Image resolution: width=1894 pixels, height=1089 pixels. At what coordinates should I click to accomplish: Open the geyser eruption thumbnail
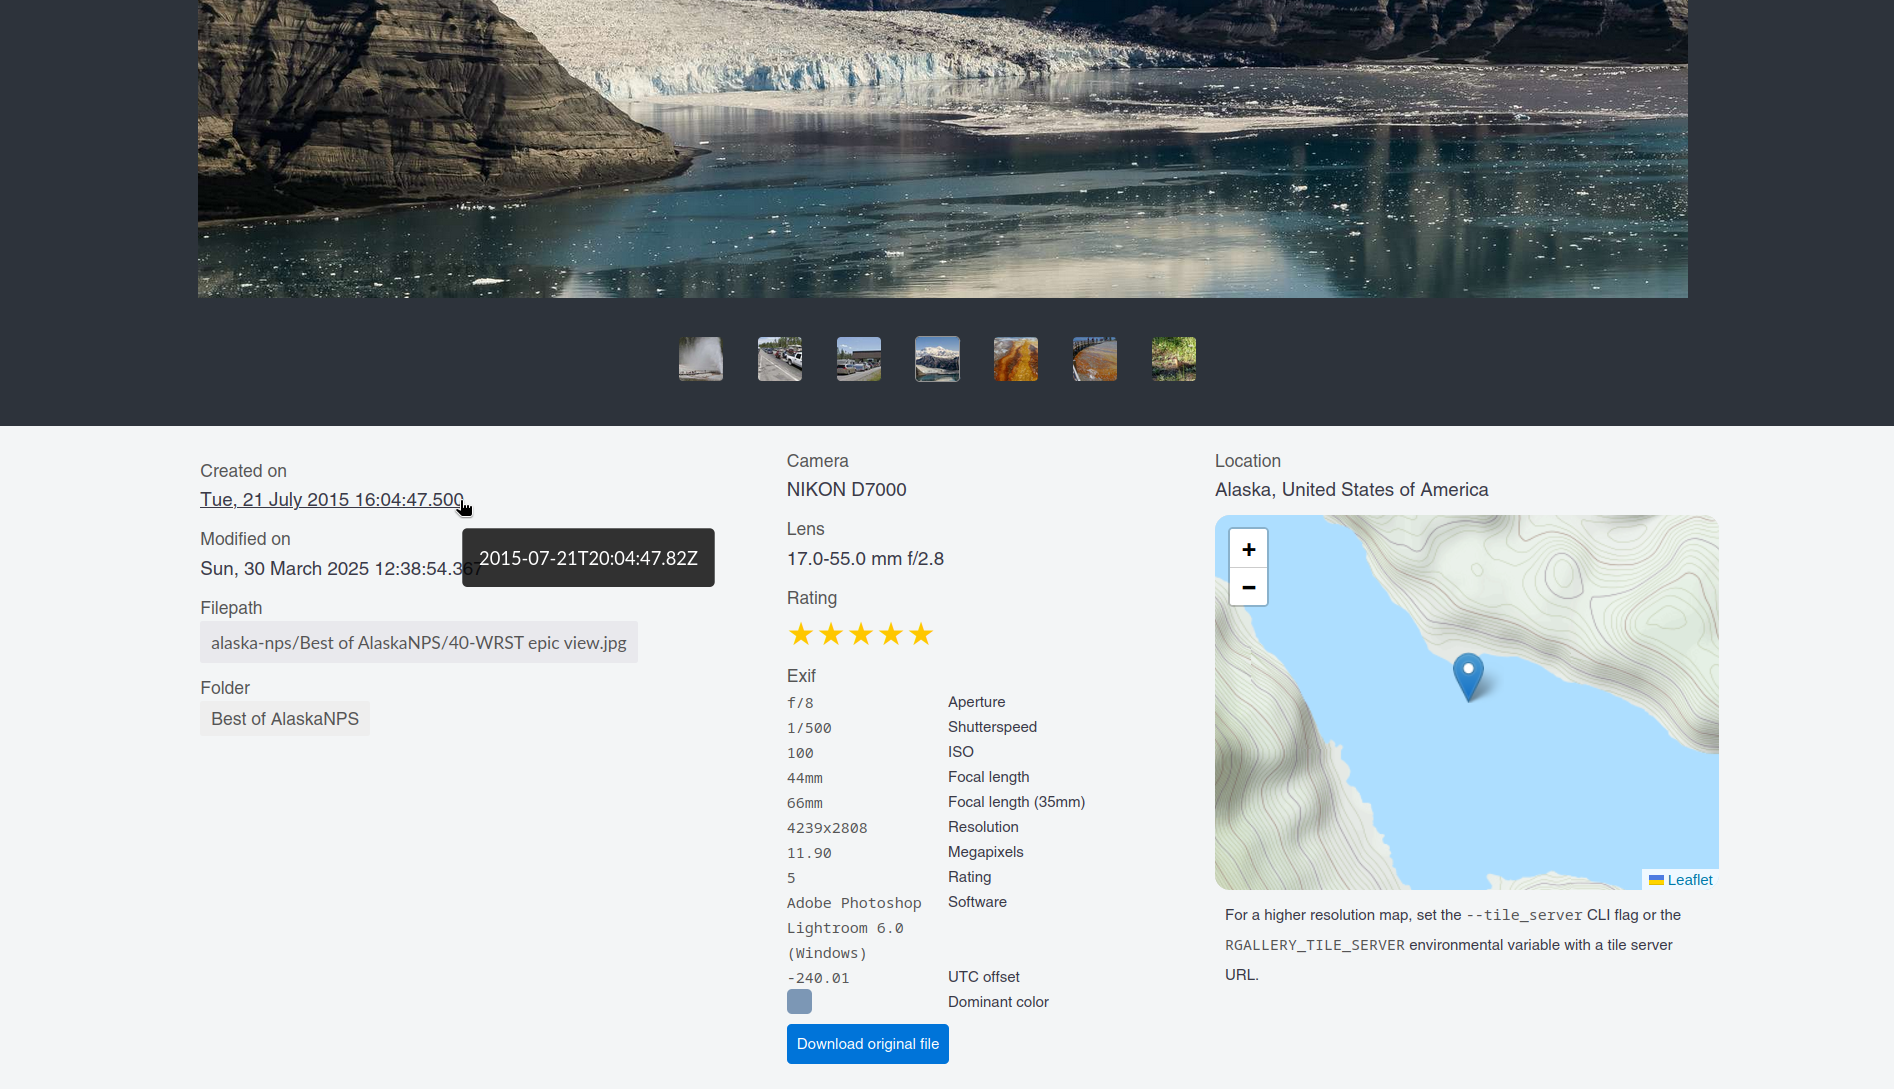tap(700, 359)
